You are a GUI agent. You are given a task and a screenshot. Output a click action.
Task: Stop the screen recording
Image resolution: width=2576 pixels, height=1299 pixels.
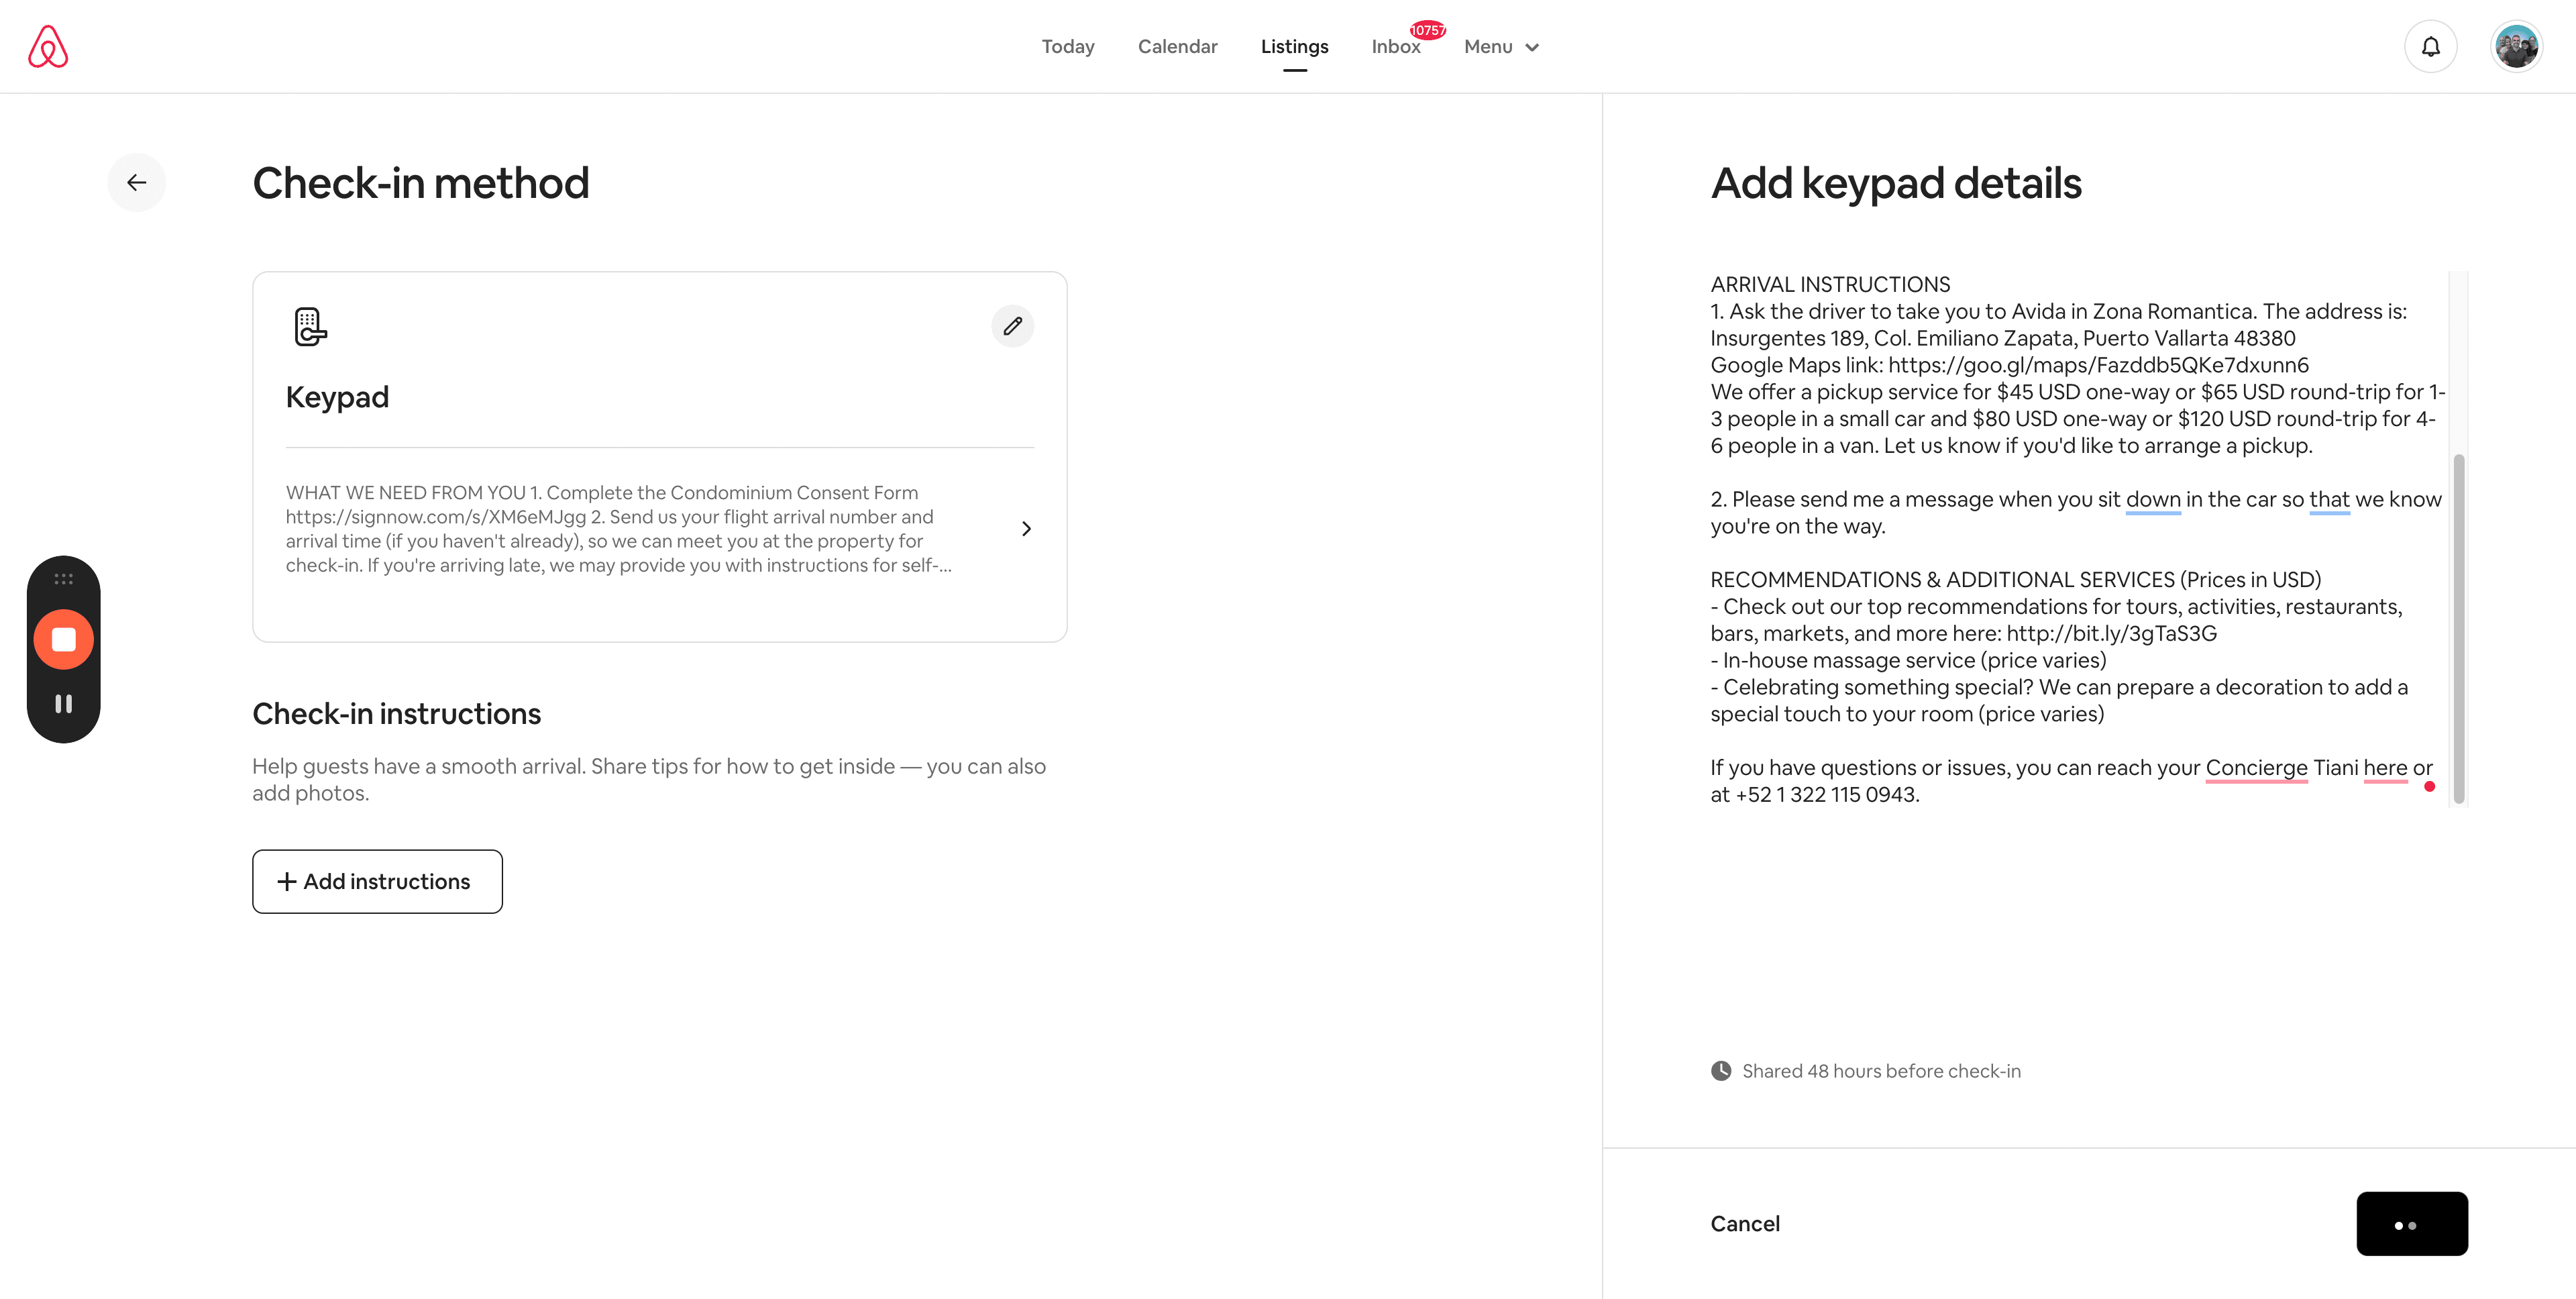[x=64, y=639]
